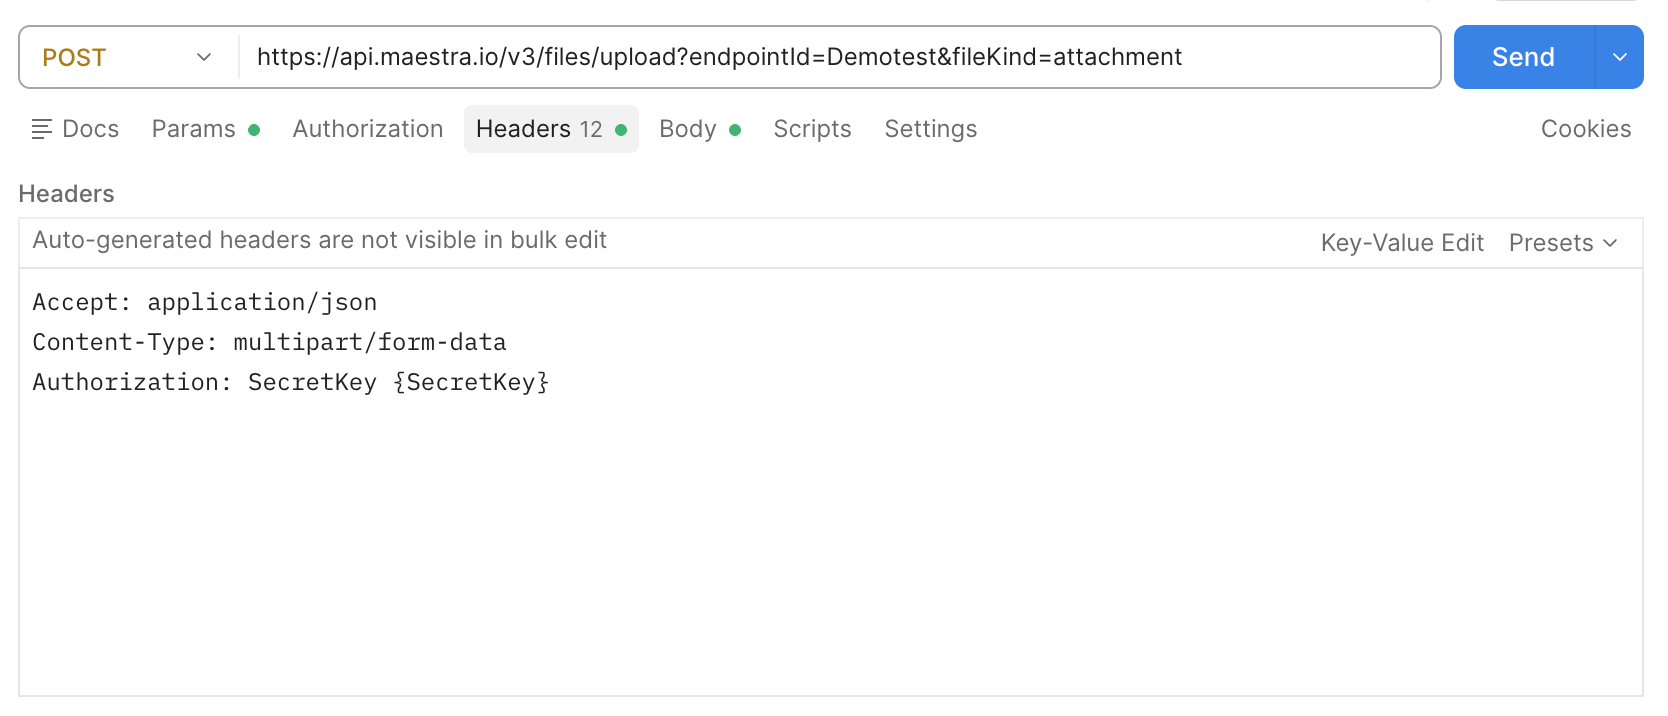Expand the Presets dropdown
This screenshot has height=716, width=1668.
[x=1563, y=243]
